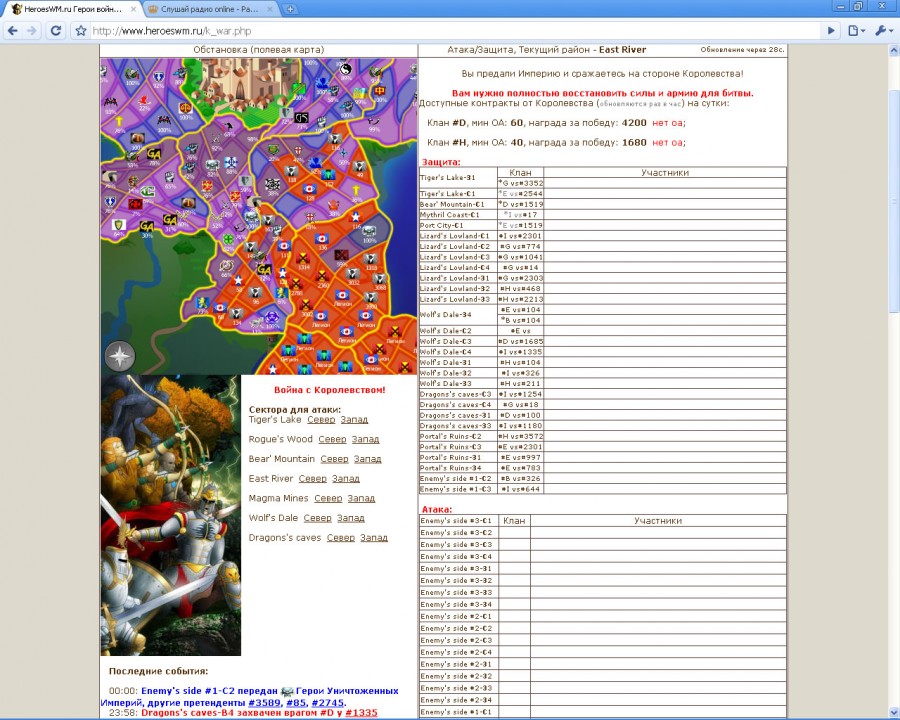Select the black GS clan emblem on the map
The height and width of the screenshot is (720, 900).
[x=301, y=118]
